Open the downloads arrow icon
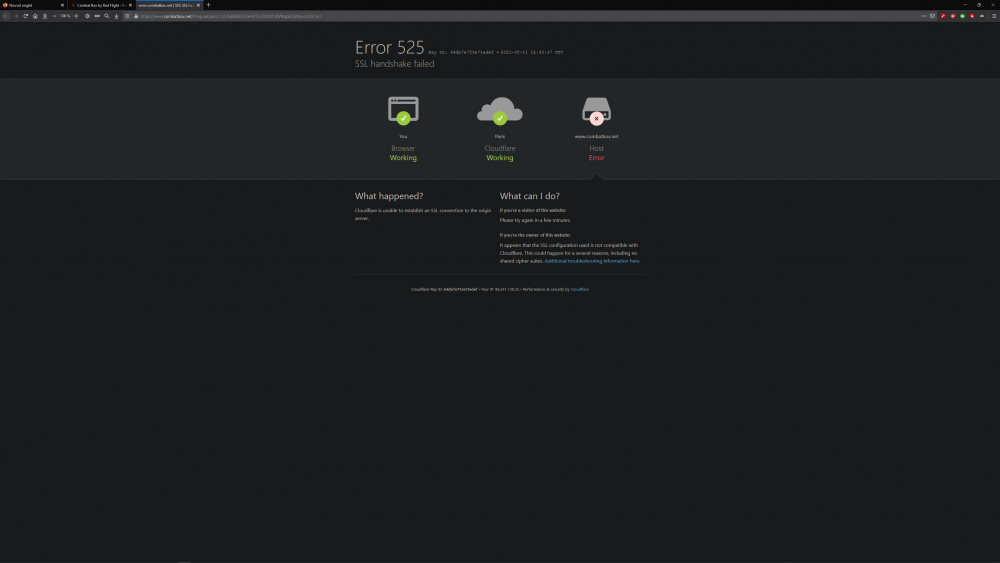The height and width of the screenshot is (563, 1000). pos(116,16)
